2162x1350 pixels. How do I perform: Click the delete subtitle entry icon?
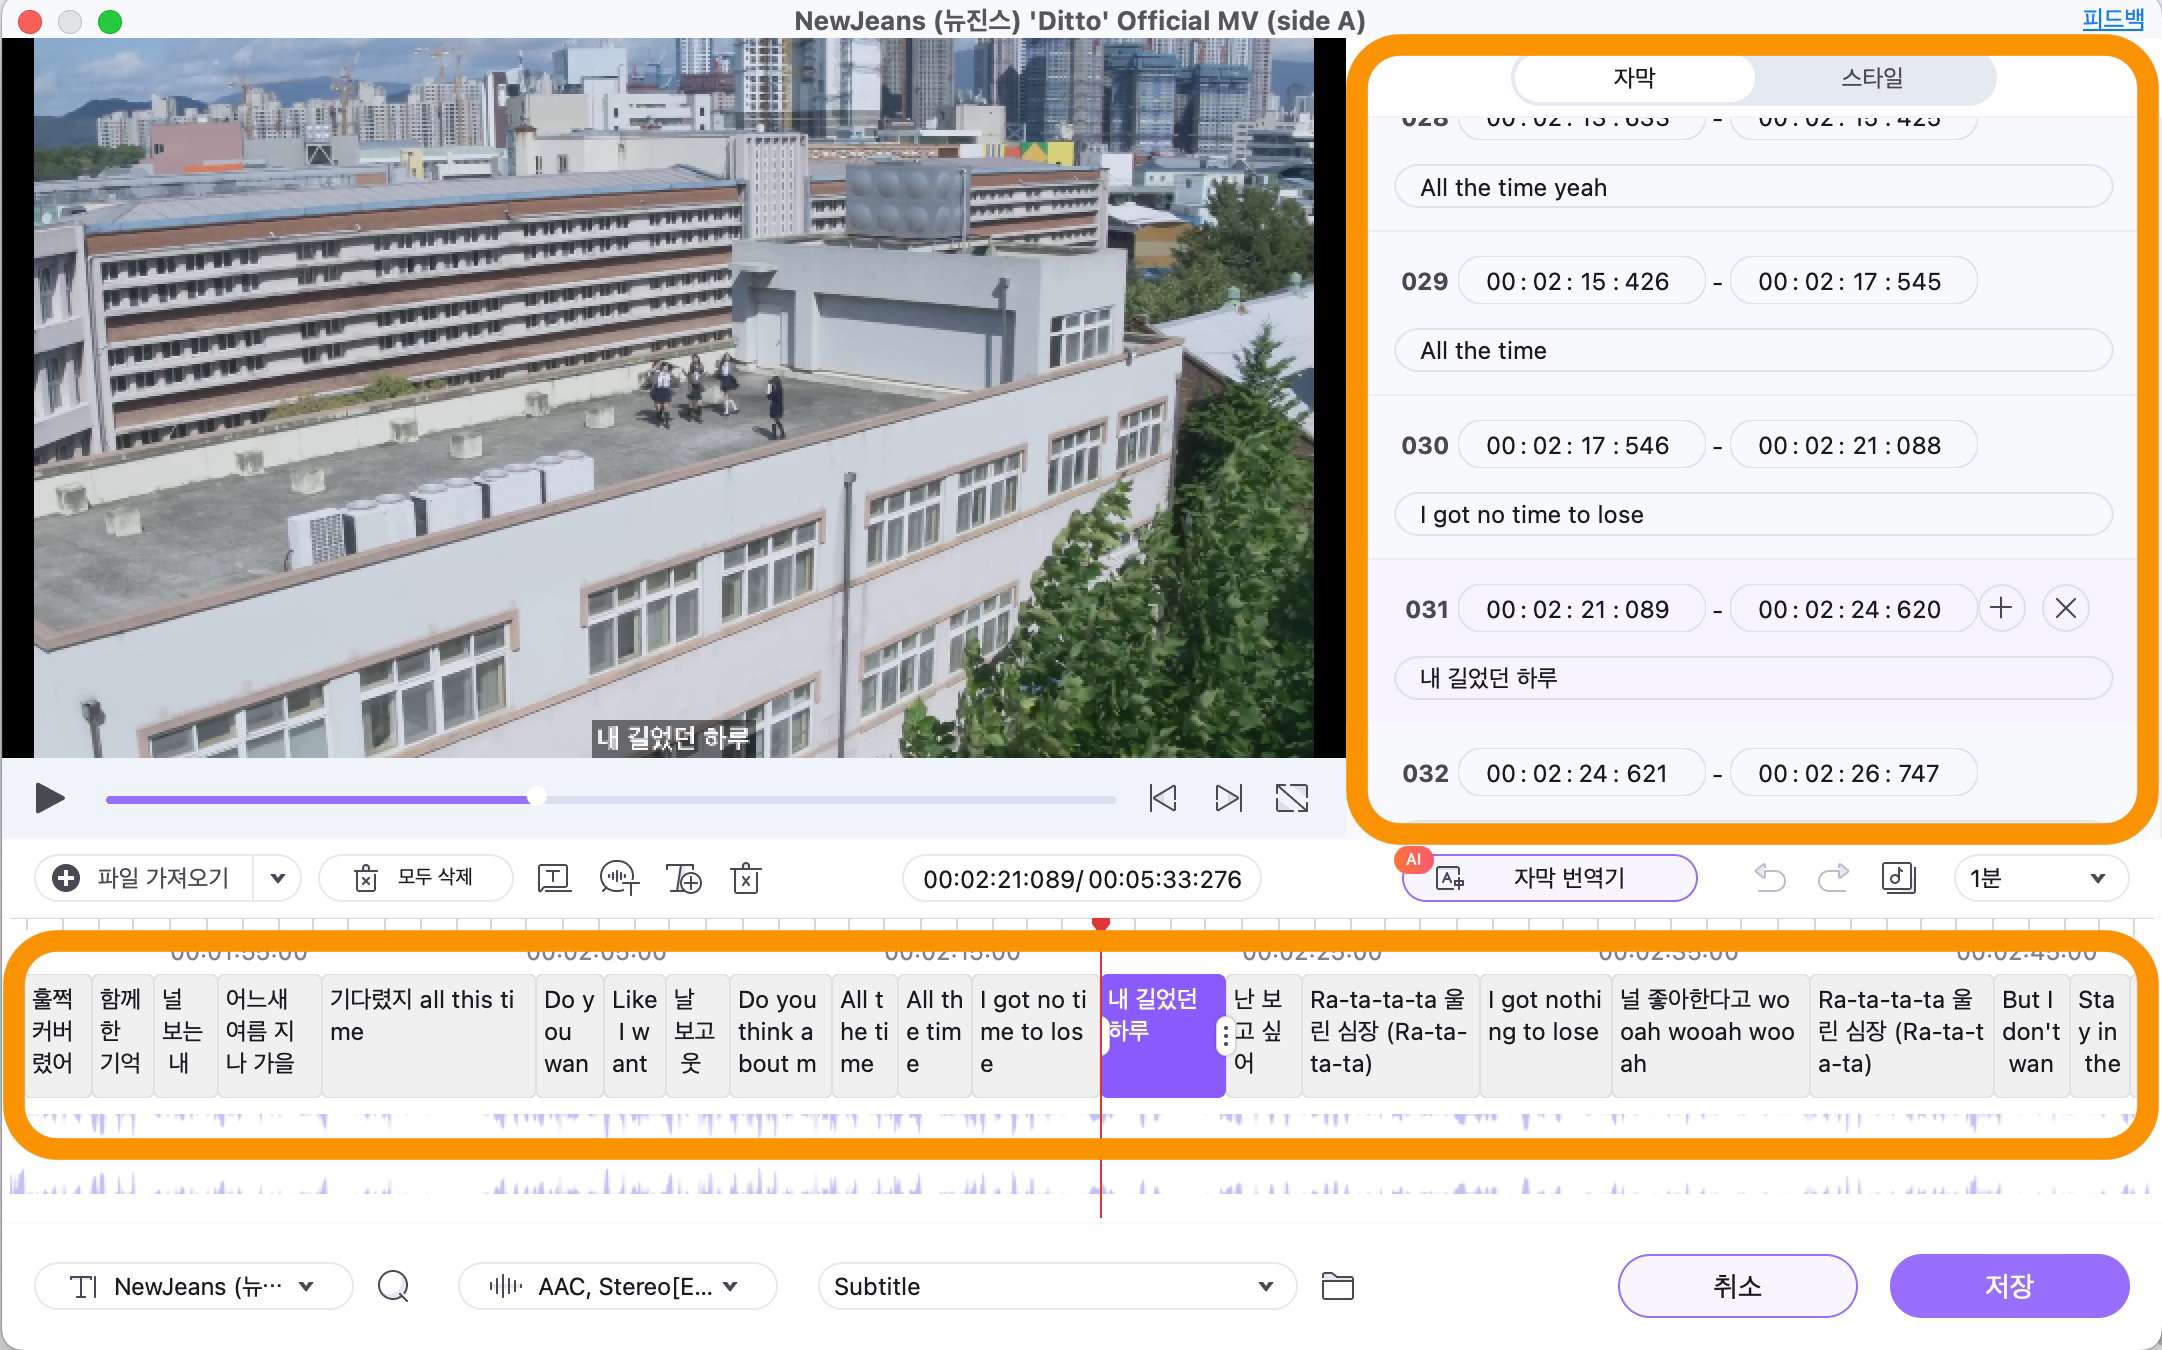2066,608
